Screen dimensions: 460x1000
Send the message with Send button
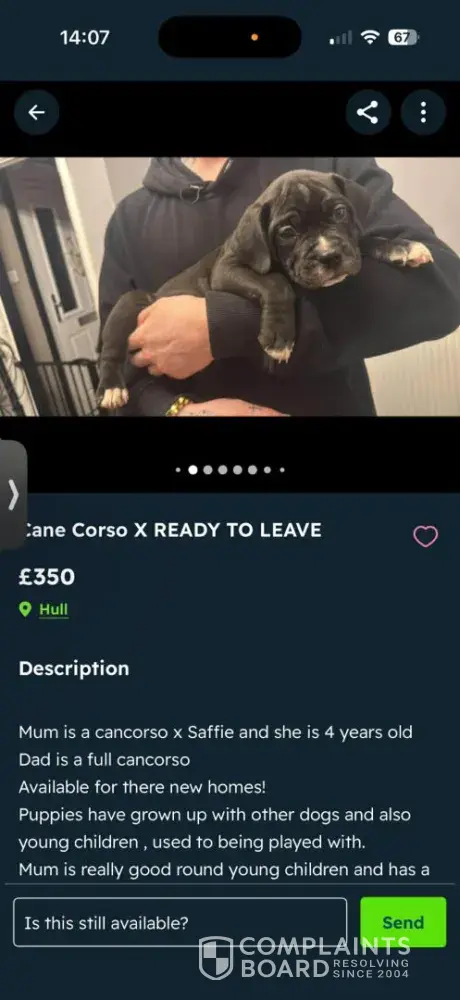point(403,922)
